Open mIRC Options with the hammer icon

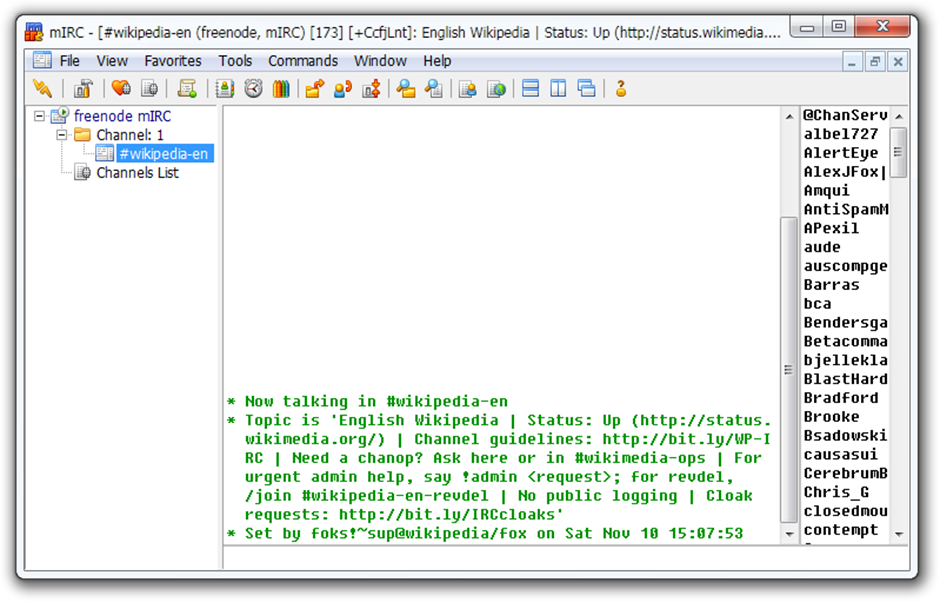pos(82,89)
